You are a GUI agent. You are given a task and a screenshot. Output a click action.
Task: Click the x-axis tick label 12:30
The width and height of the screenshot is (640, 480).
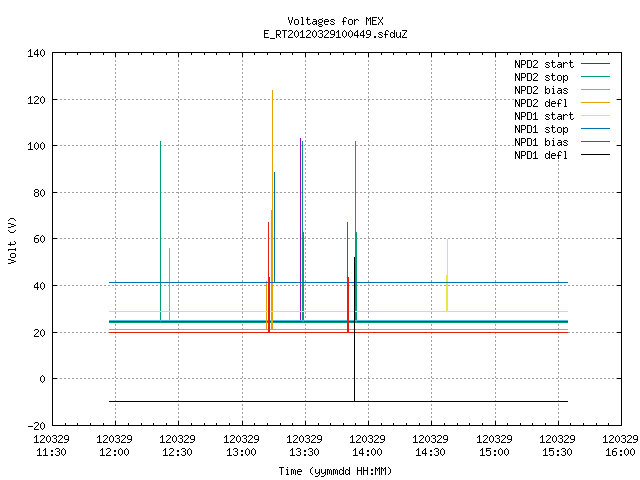tap(177, 452)
